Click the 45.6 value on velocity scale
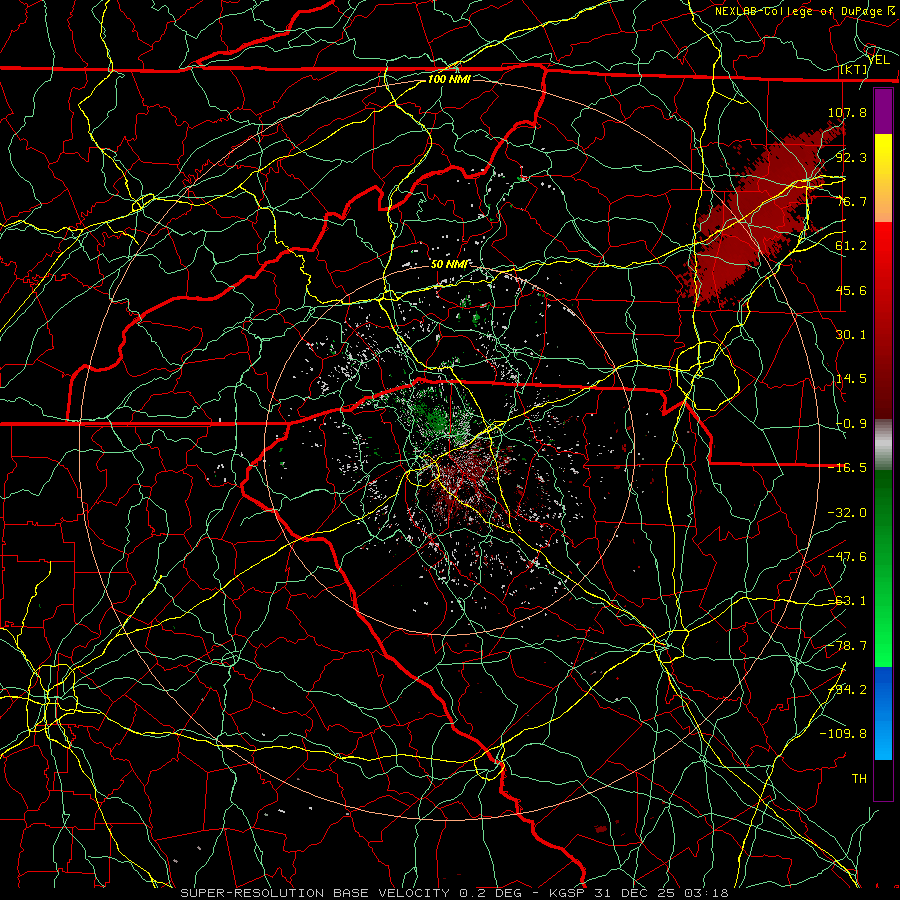Viewport: 900px width, 900px height. click(x=851, y=290)
